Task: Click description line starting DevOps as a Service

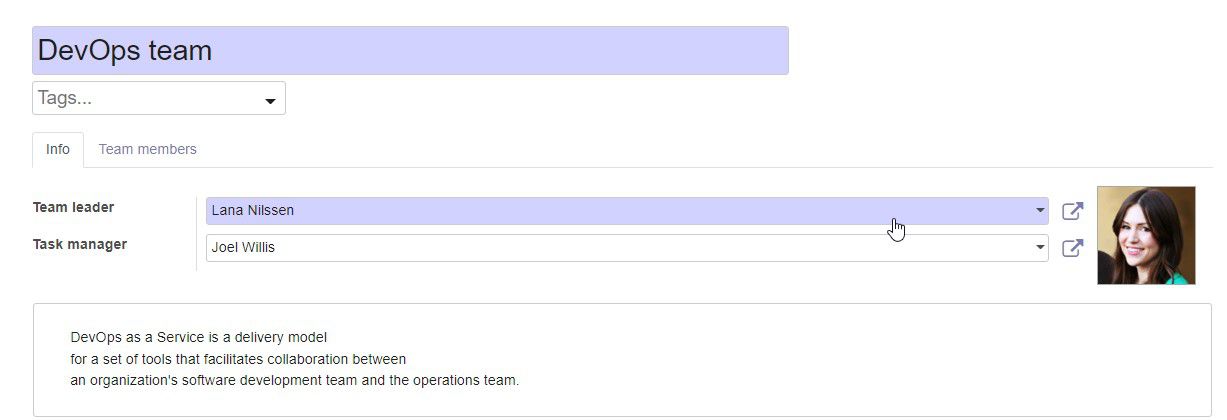Action: [198, 338]
